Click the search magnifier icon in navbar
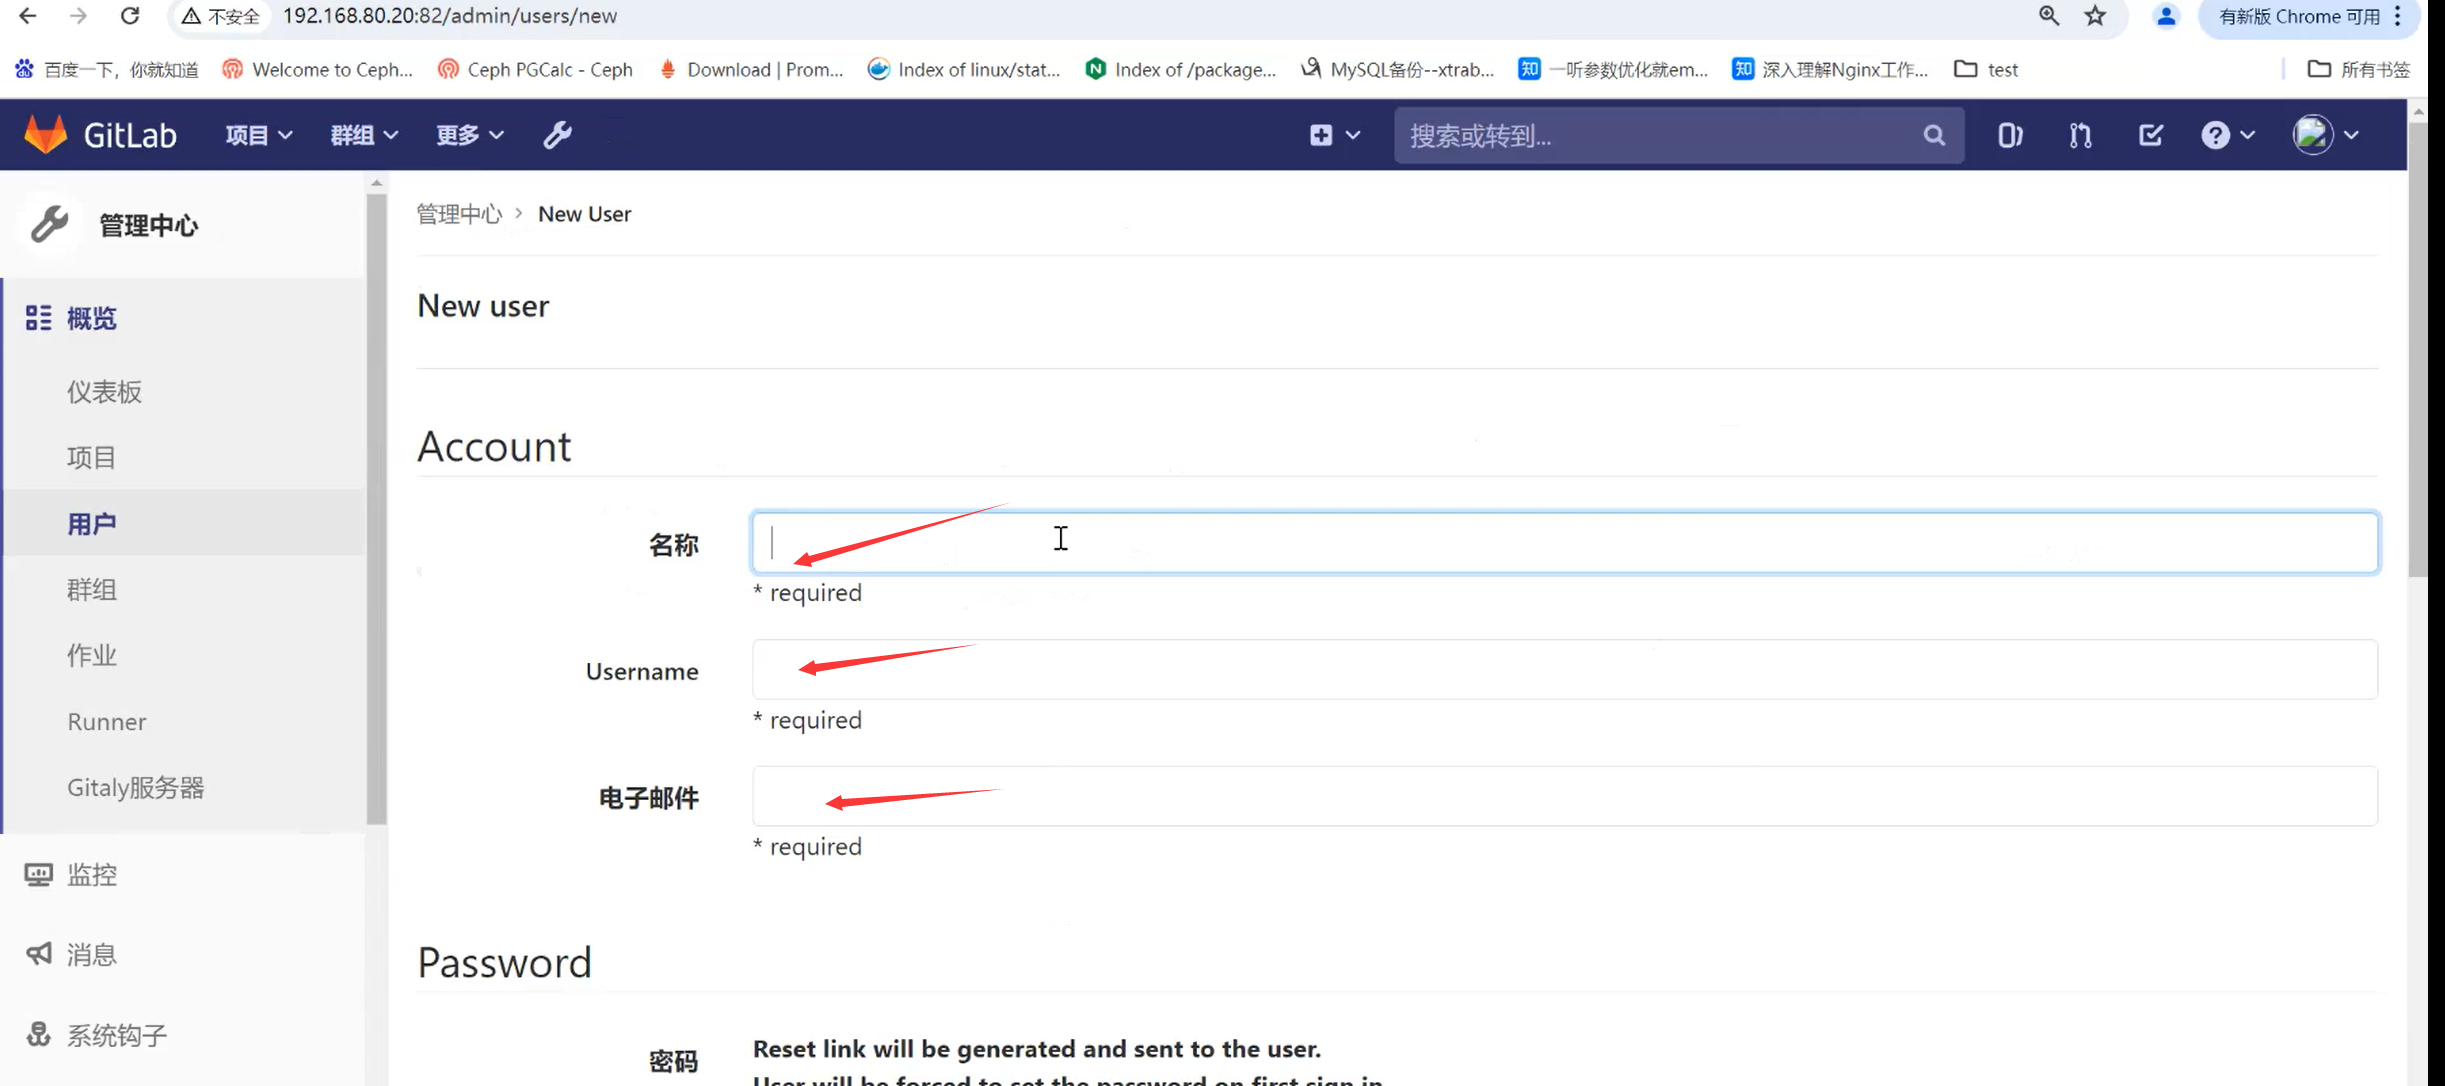2445x1086 pixels. [1934, 135]
